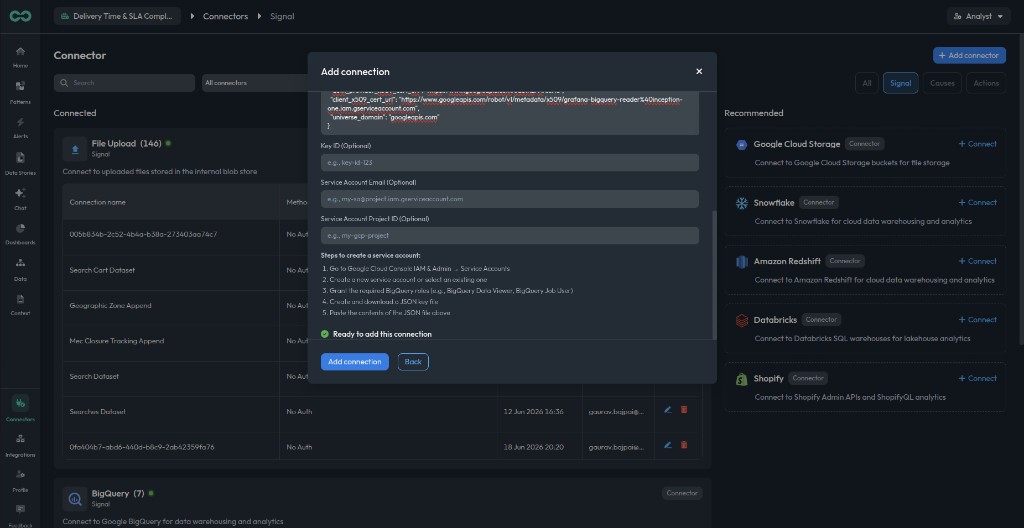This screenshot has width=1024, height=528.
Task: Focus the Service Account Email field
Action: coord(509,199)
